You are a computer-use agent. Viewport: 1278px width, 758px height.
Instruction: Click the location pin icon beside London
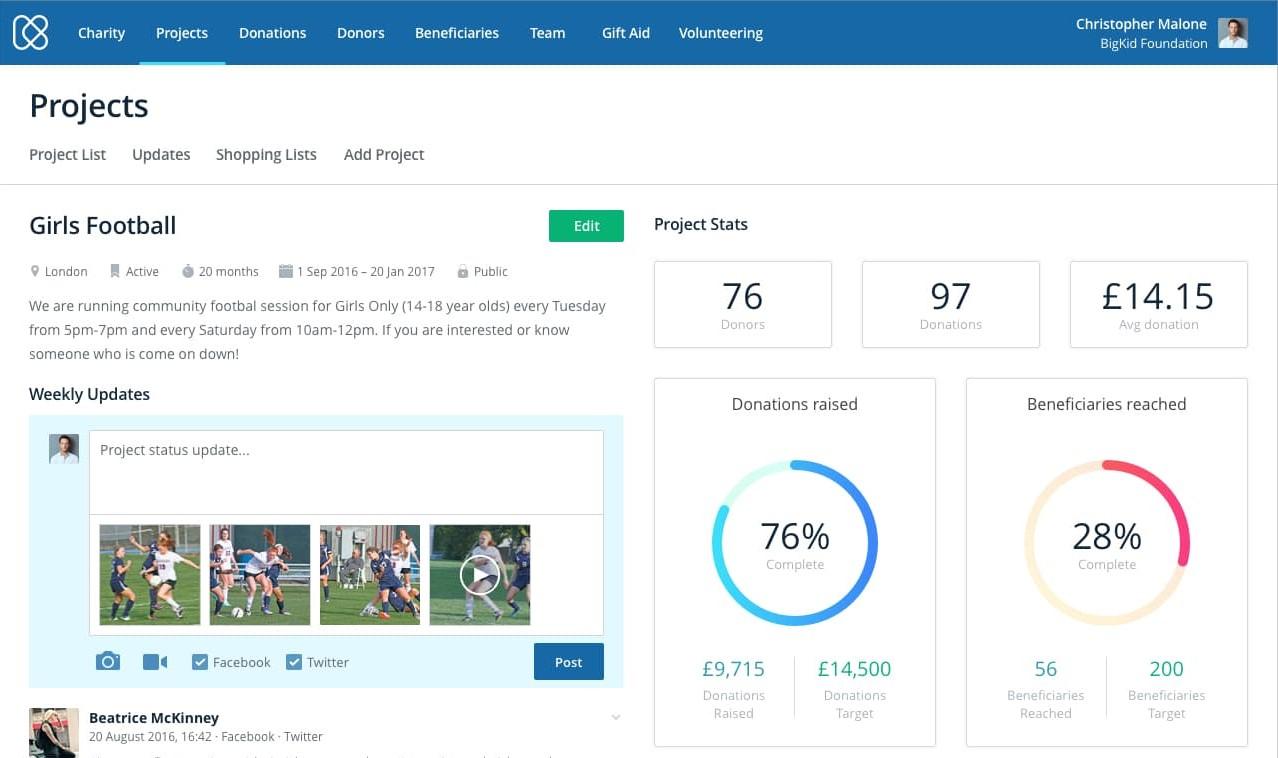click(x=35, y=271)
